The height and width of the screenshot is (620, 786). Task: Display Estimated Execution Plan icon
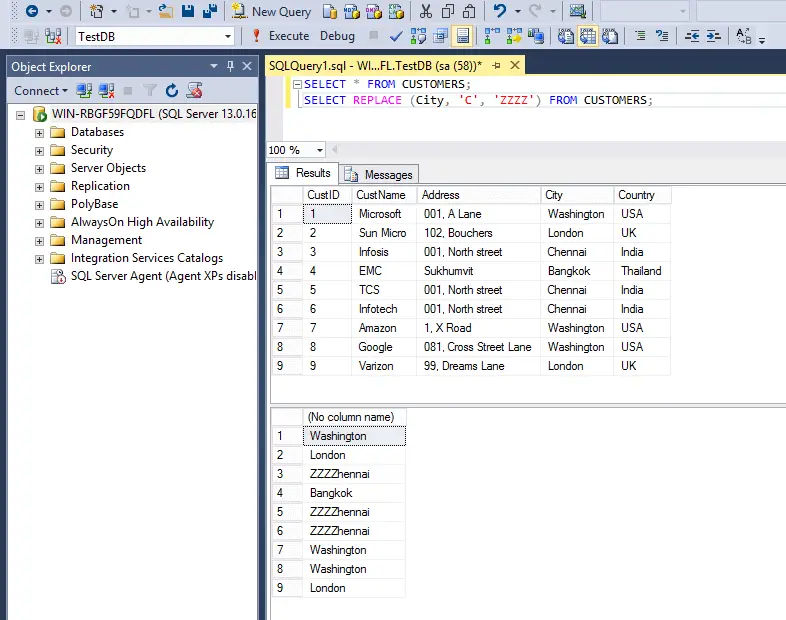pos(418,36)
